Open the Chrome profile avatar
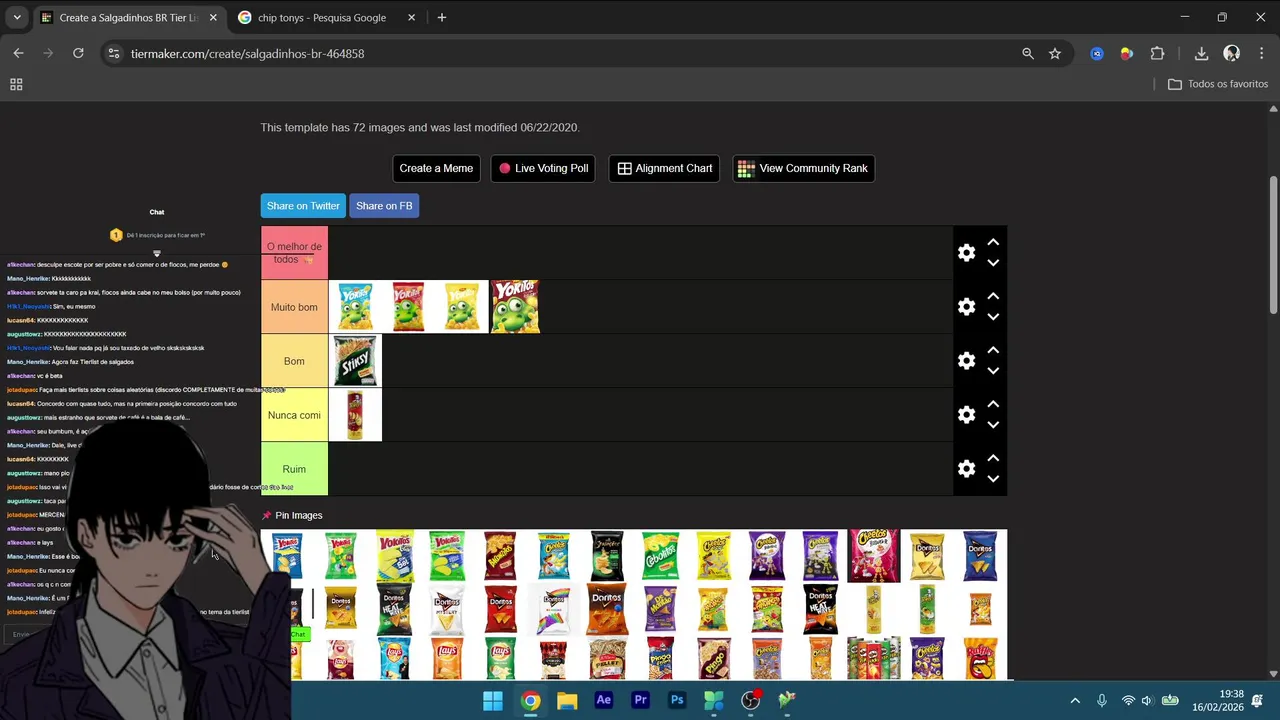This screenshot has width=1280, height=720. coord(1232,53)
